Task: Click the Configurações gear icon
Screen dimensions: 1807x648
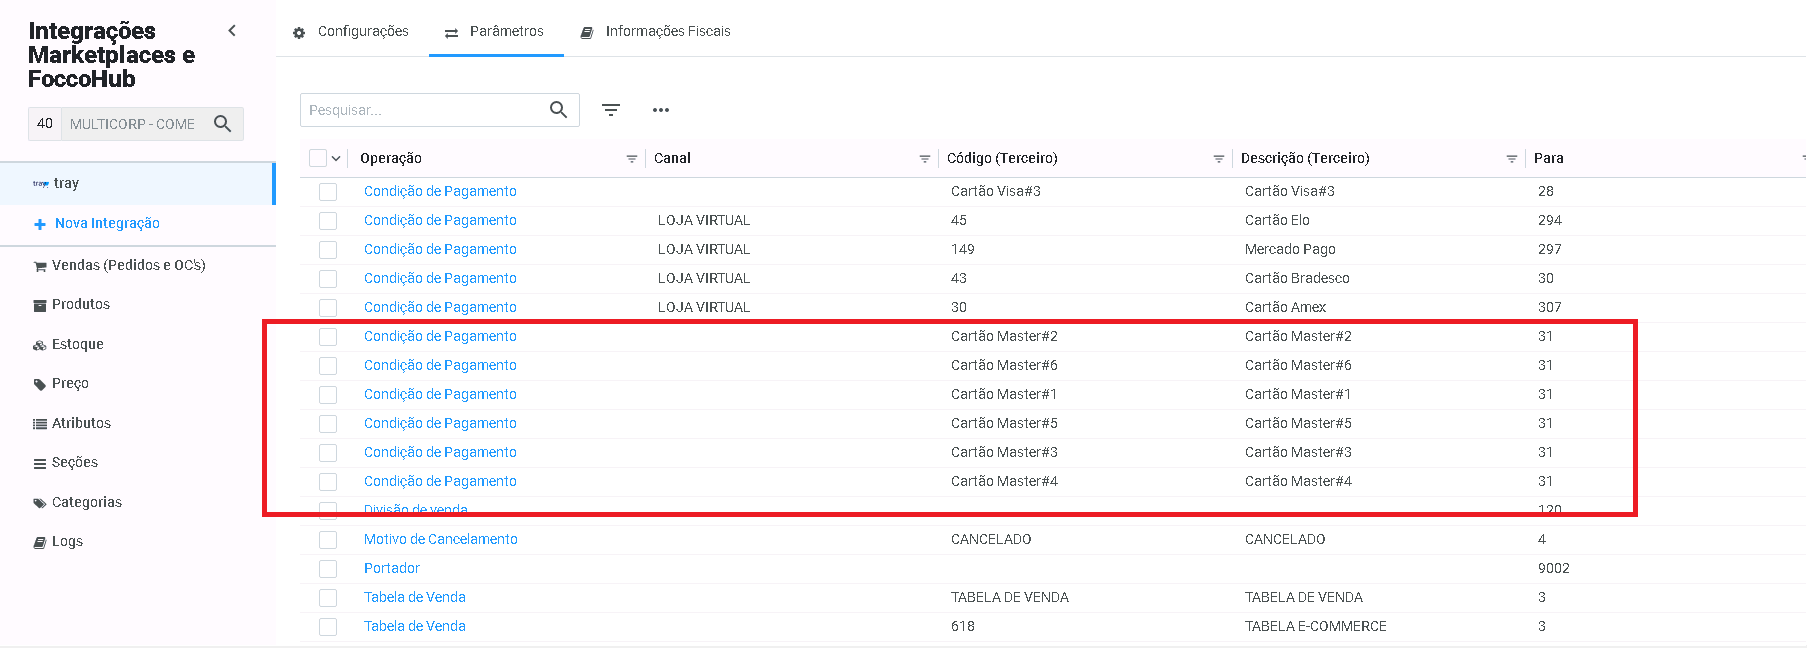Action: coord(299,33)
